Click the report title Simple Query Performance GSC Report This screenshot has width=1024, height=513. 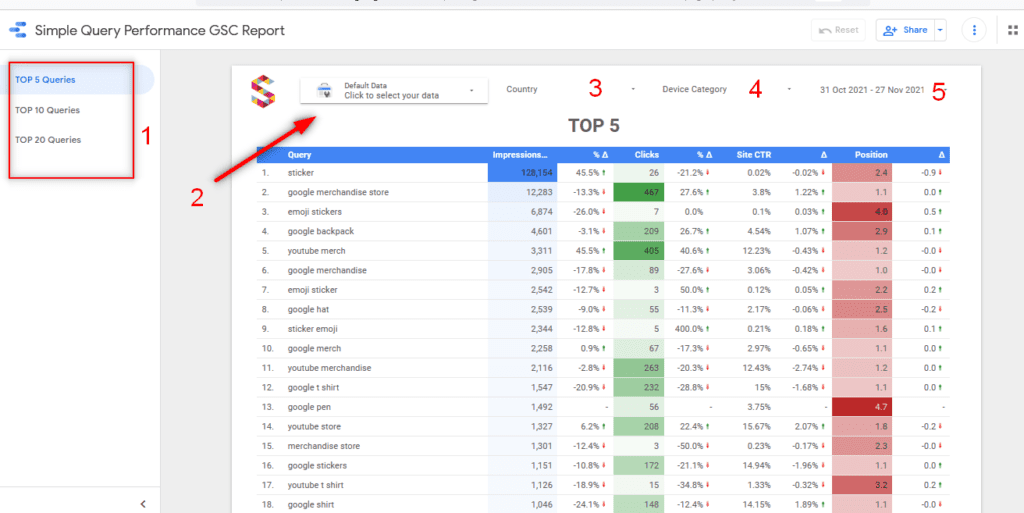[x=159, y=30]
